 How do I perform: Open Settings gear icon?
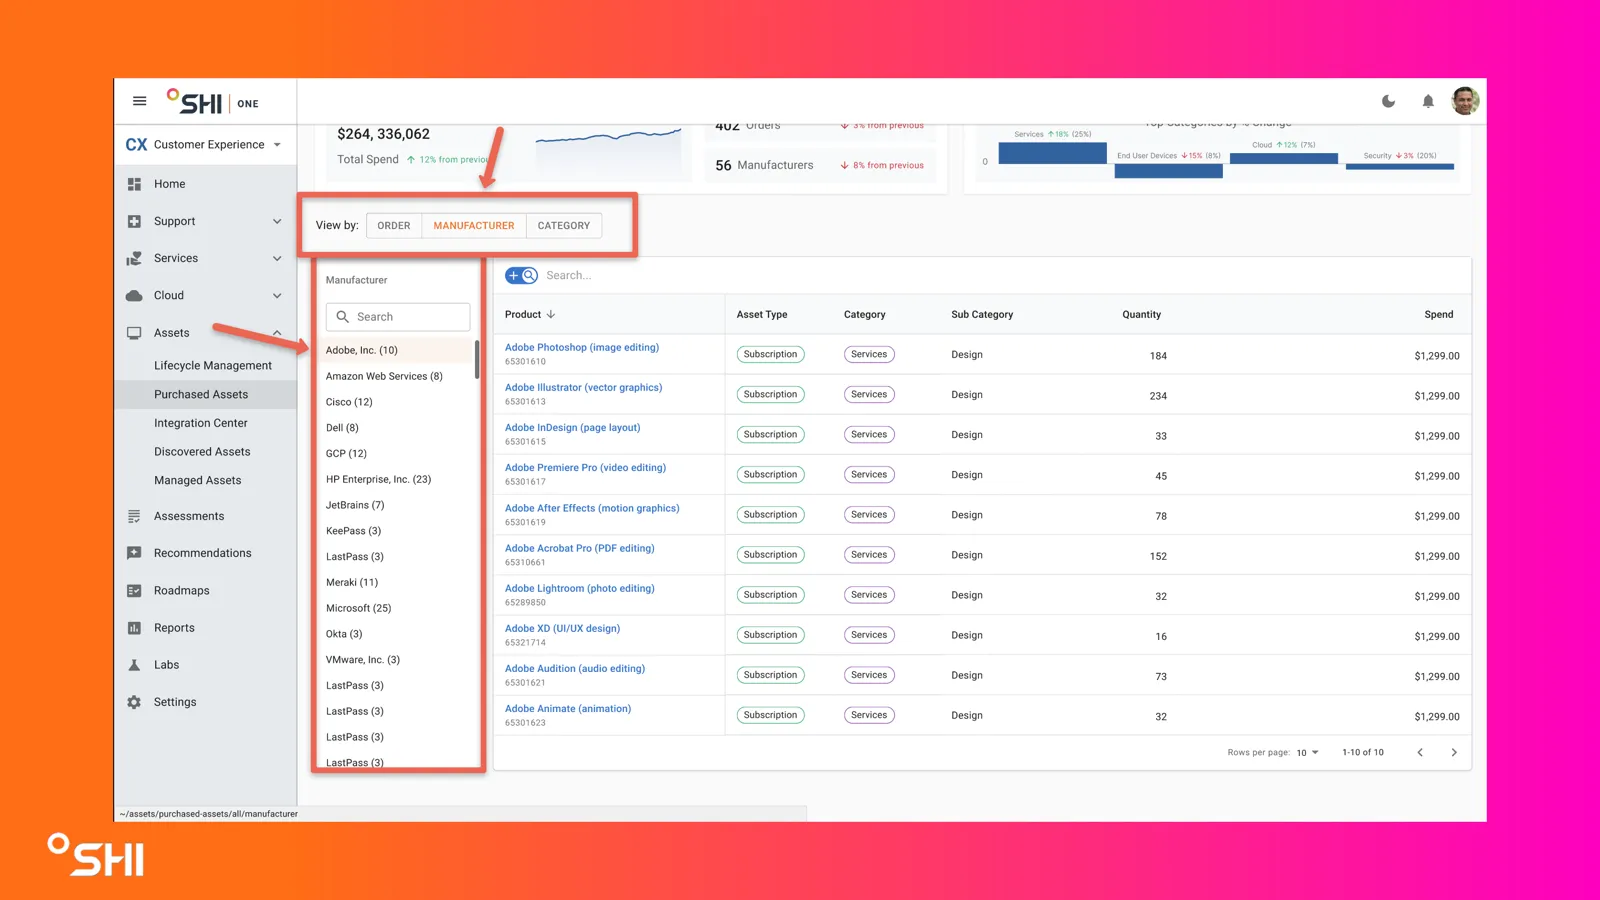pos(134,702)
